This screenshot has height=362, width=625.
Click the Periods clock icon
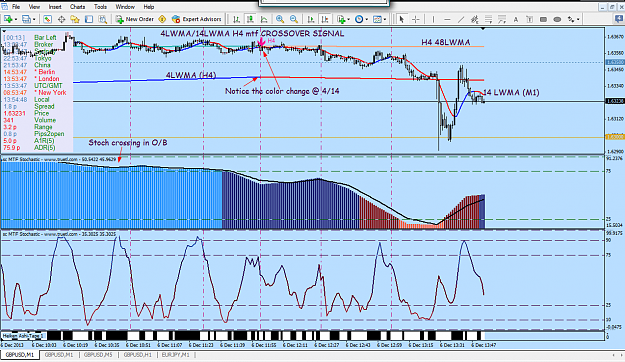click(x=359, y=19)
